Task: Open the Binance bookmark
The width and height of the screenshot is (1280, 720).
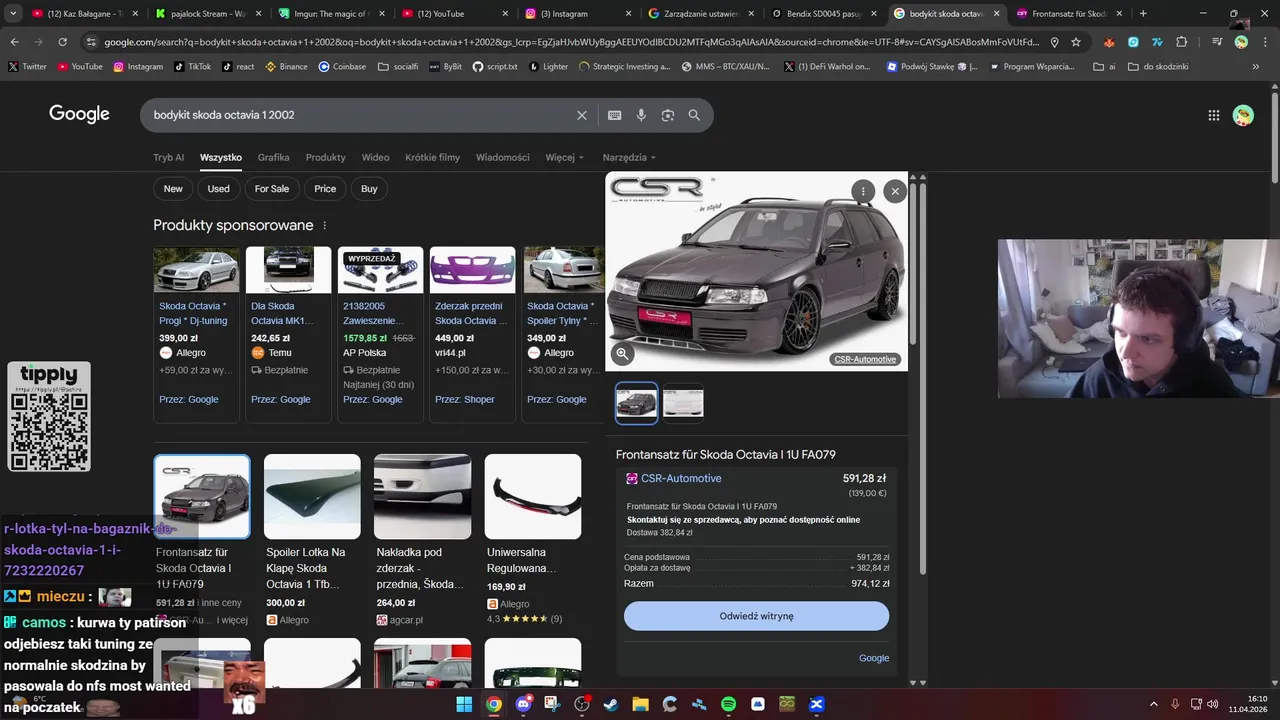Action: (286, 66)
